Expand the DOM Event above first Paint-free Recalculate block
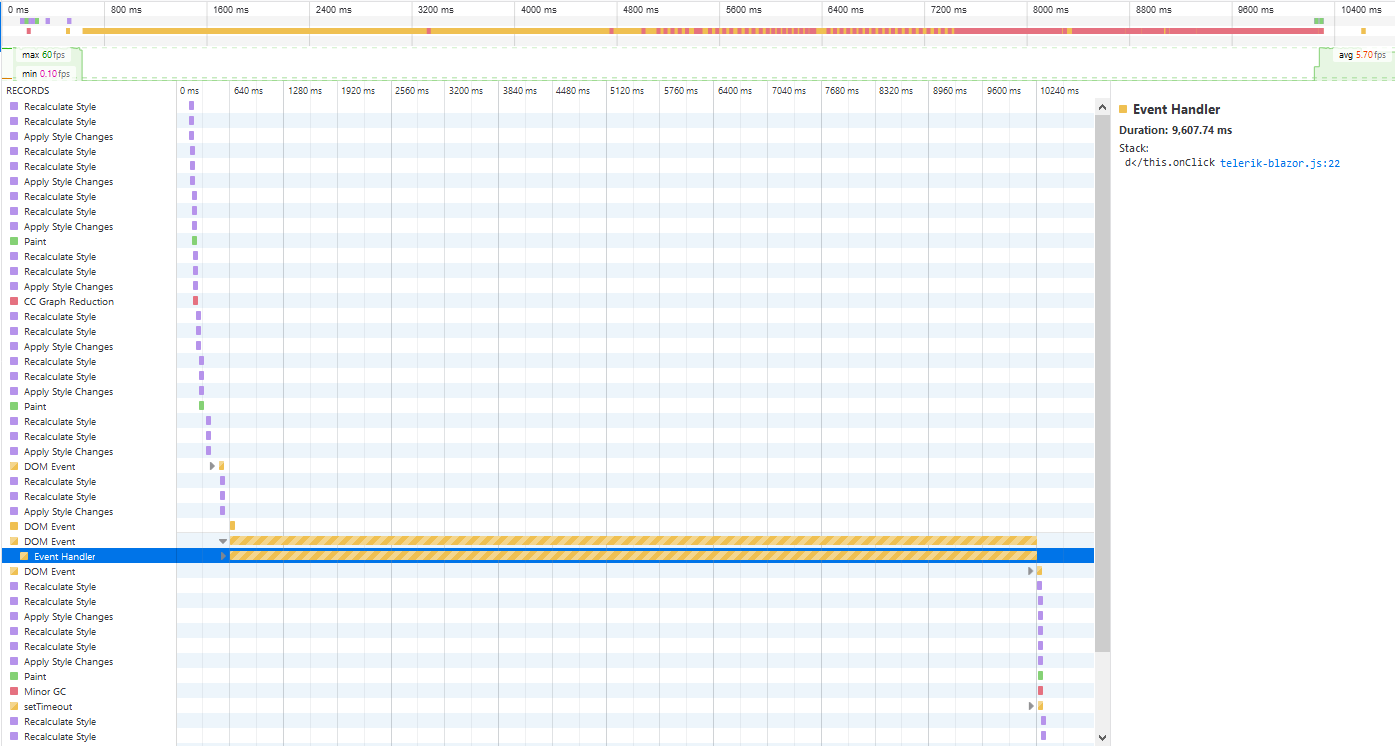Image resolution: width=1395 pixels, height=746 pixels. (212, 467)
